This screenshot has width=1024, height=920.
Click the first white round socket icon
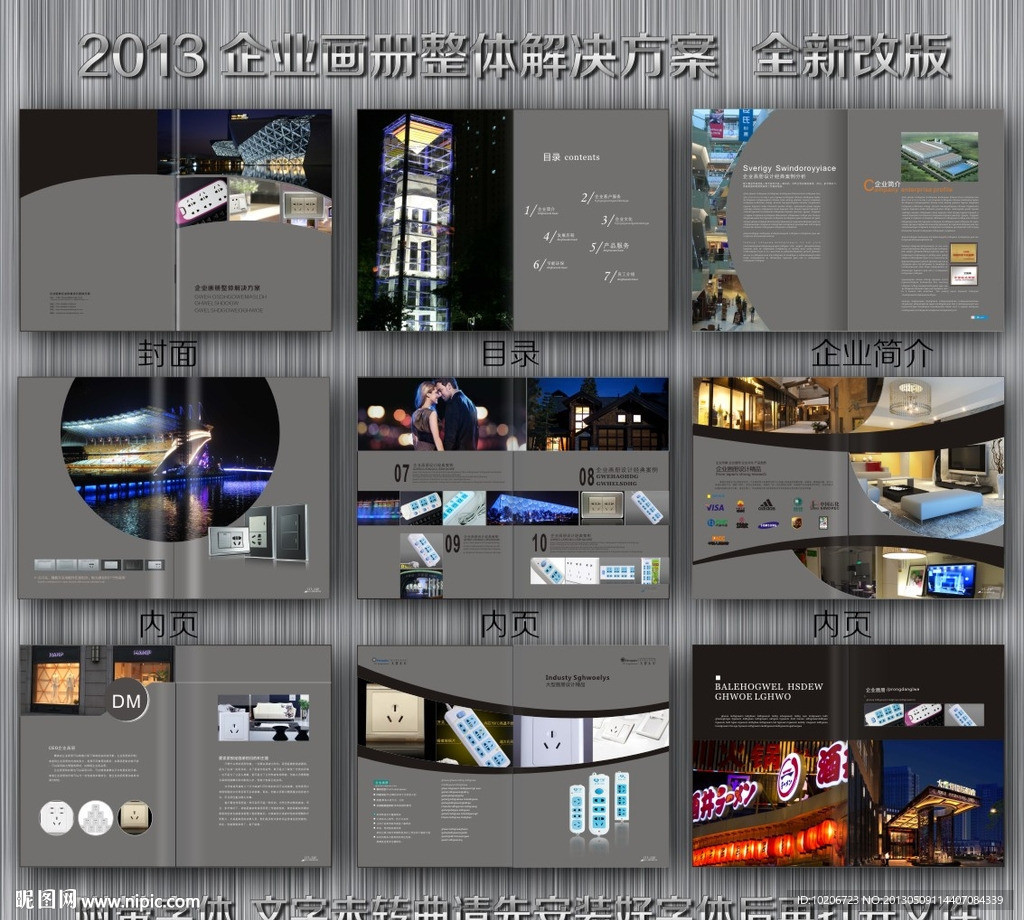(x=56, y=817)
